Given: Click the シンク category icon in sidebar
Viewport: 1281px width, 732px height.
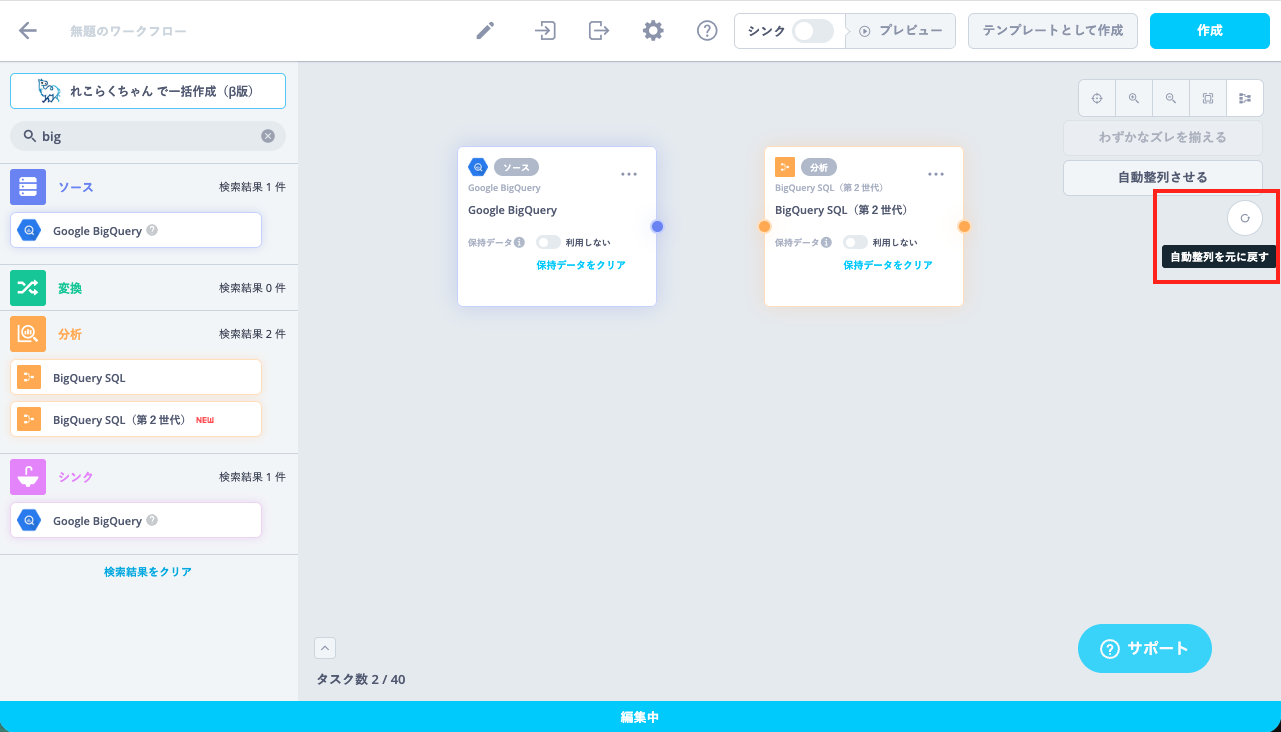Looking at the screenshot, I should pos(28,477).
